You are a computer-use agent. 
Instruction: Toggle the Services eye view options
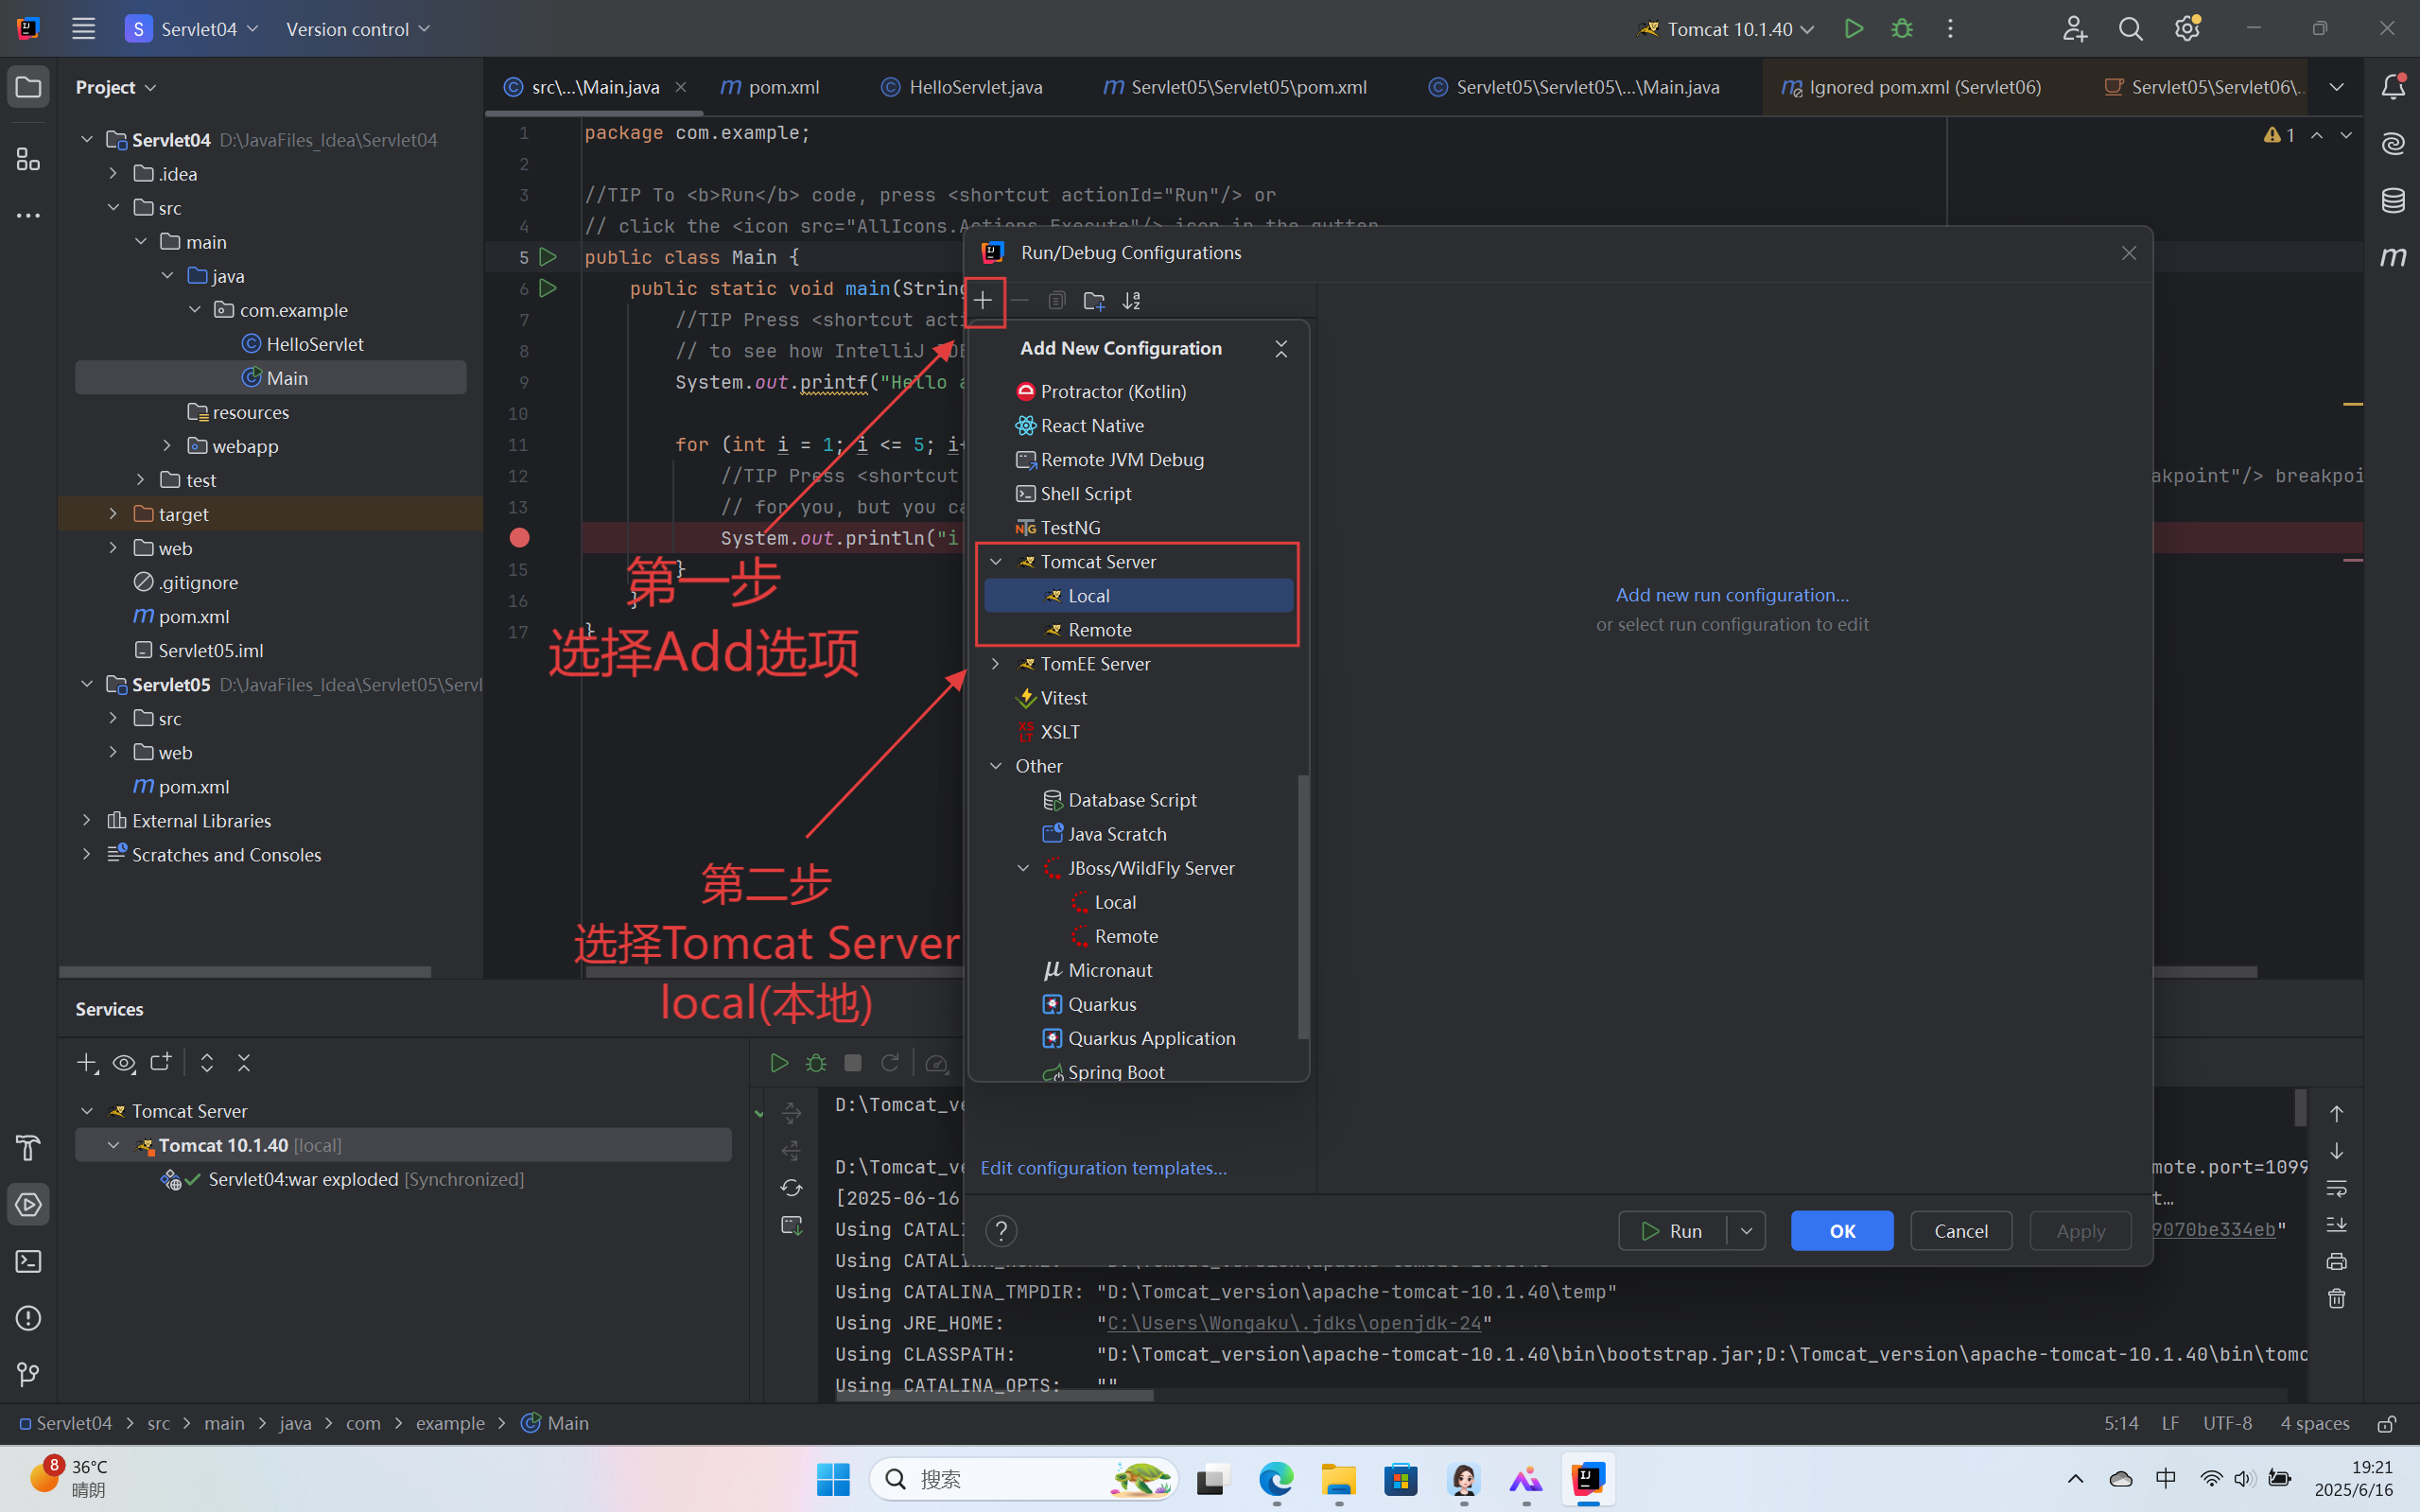point(124,1063)
